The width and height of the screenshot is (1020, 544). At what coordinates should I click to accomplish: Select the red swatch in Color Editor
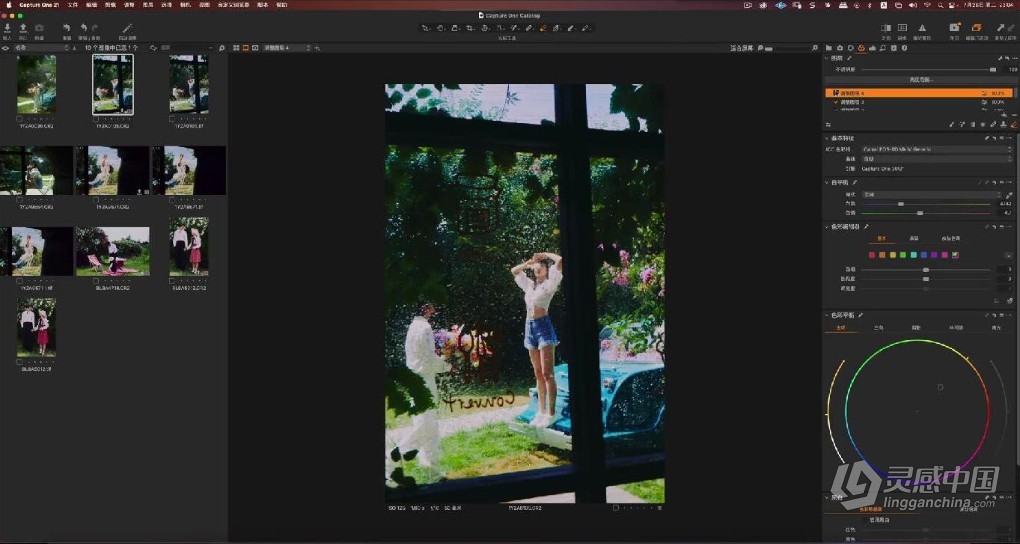[871, 255]
